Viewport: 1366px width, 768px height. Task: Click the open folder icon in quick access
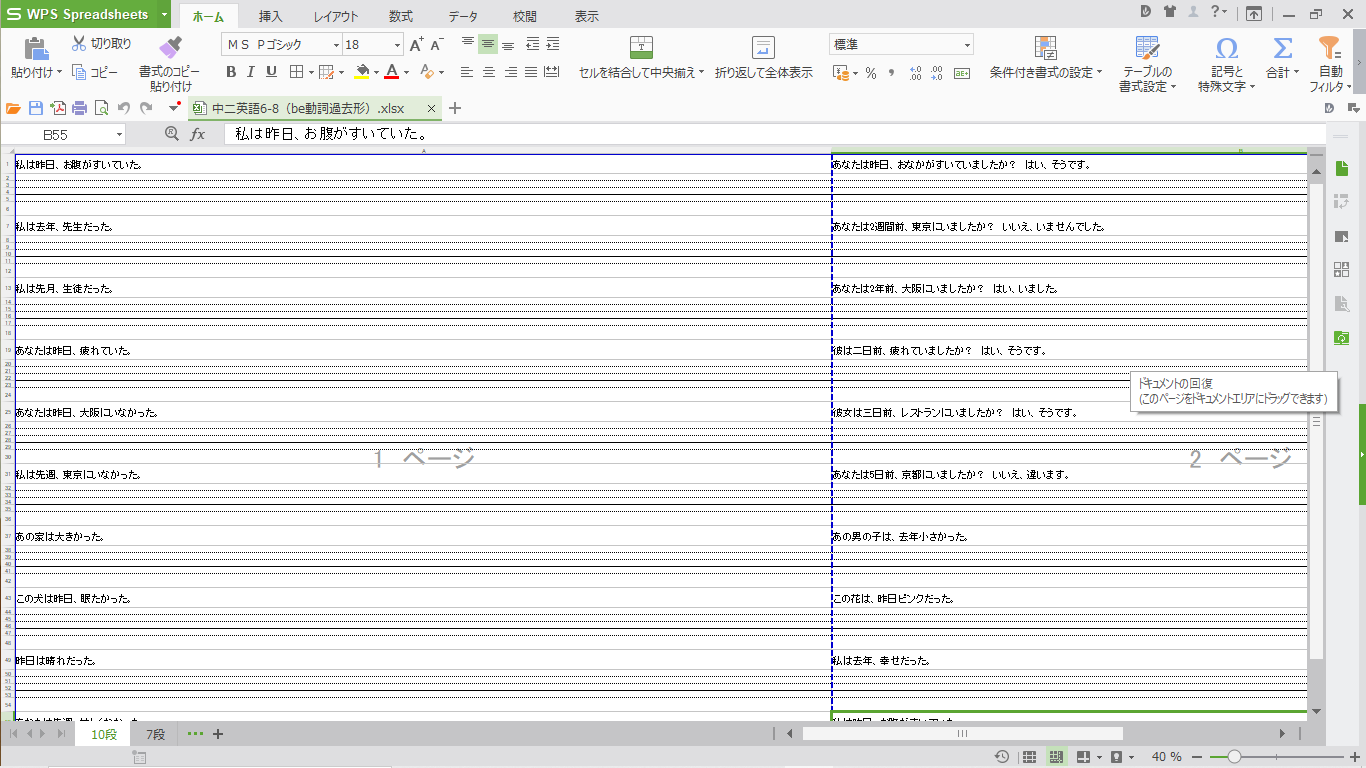click(14, 108)
